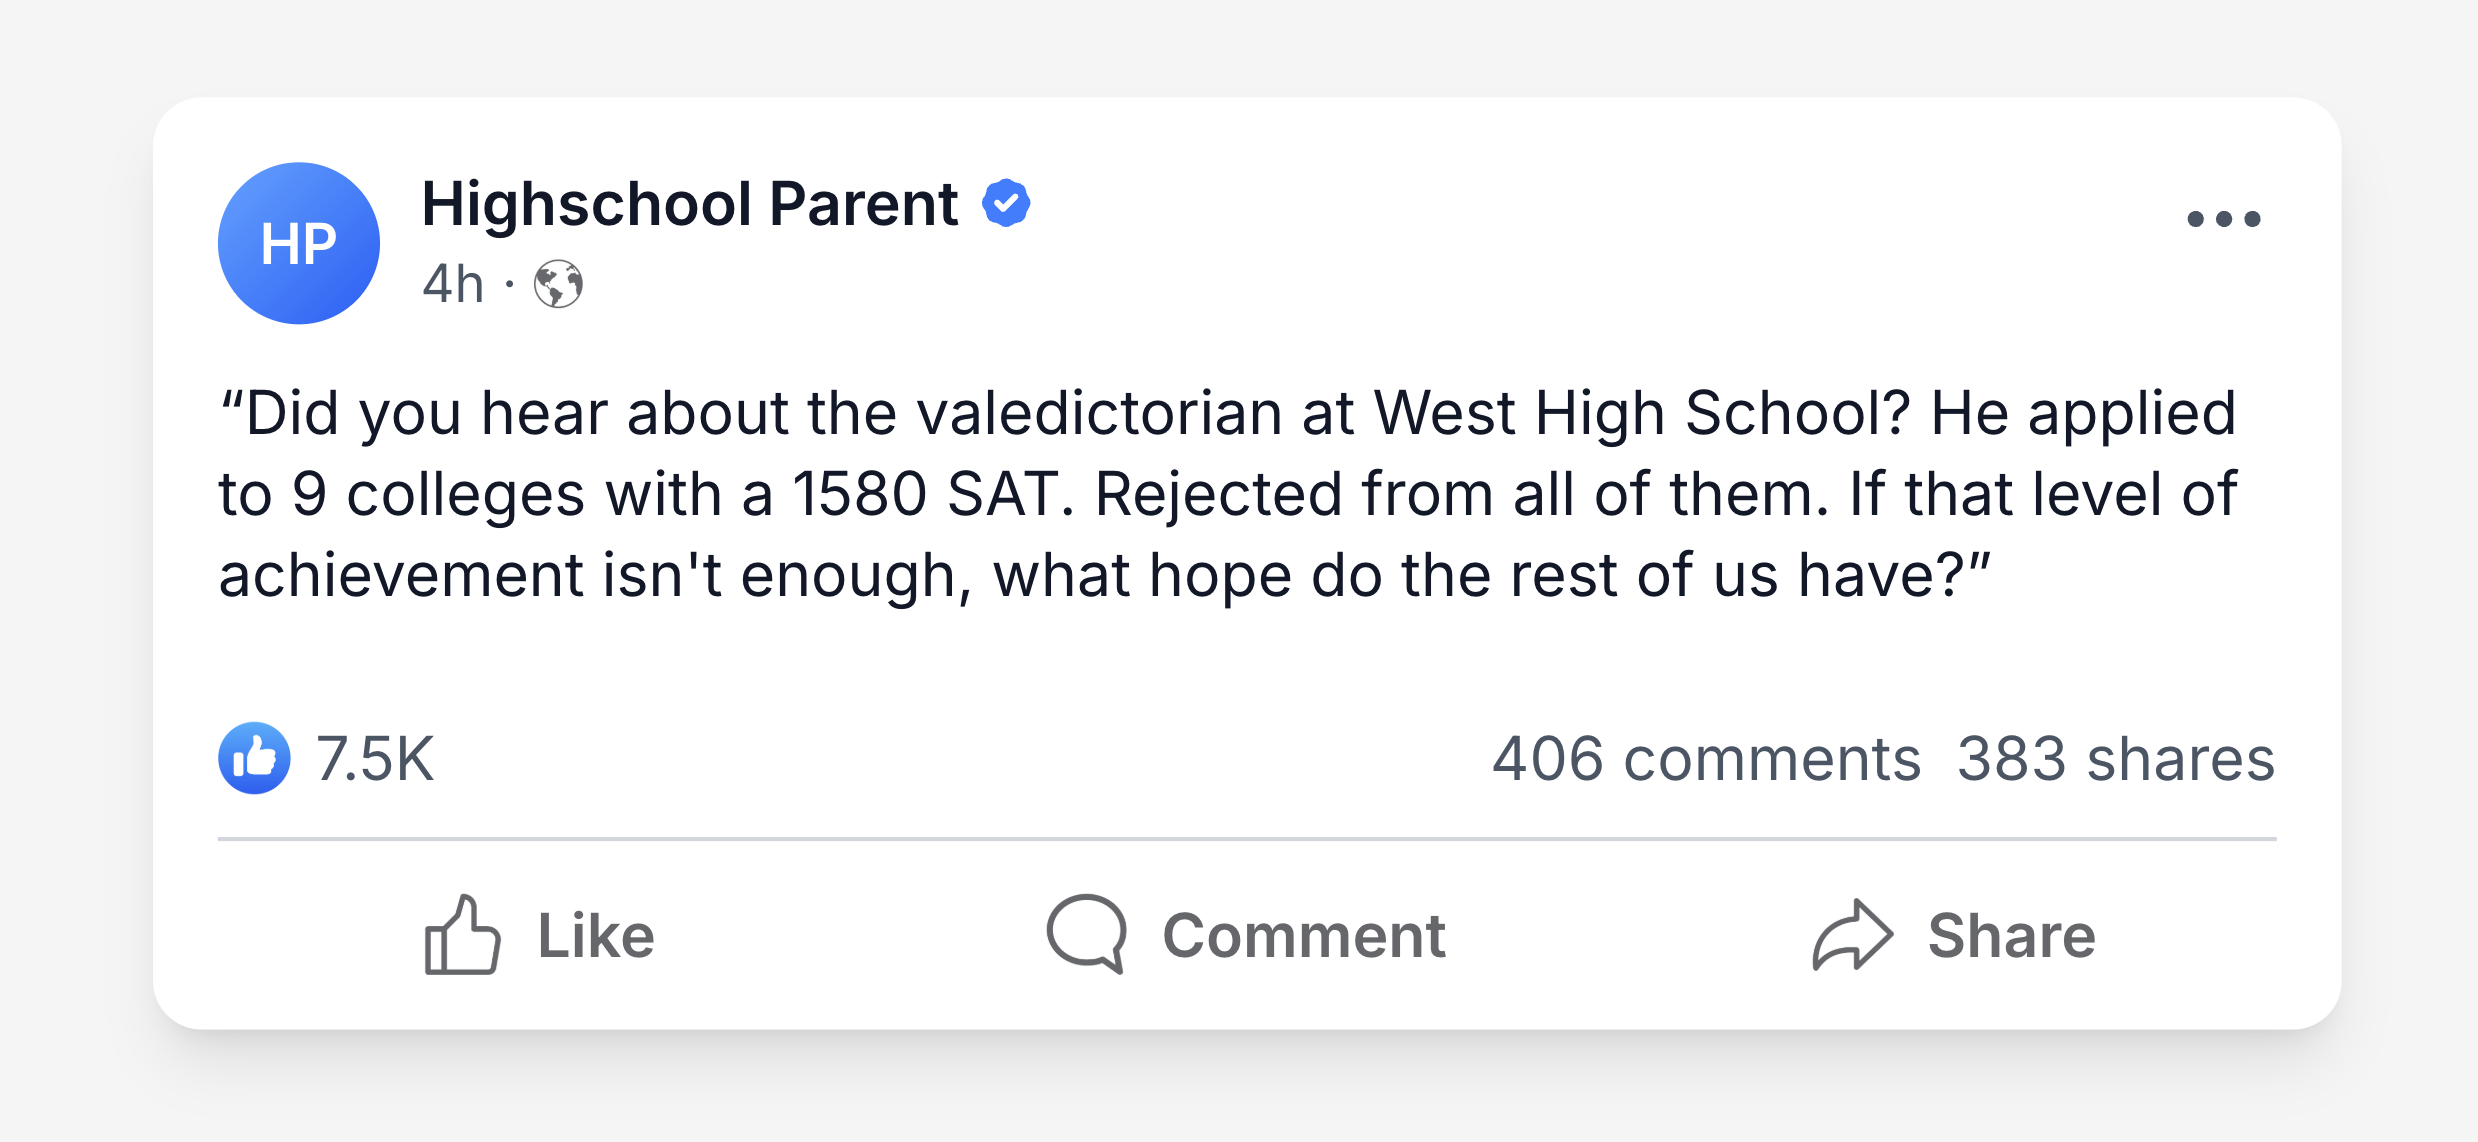The image size is (2478, 1142).
Task: Click the globe public audience icon
Action: click(558, 284)
